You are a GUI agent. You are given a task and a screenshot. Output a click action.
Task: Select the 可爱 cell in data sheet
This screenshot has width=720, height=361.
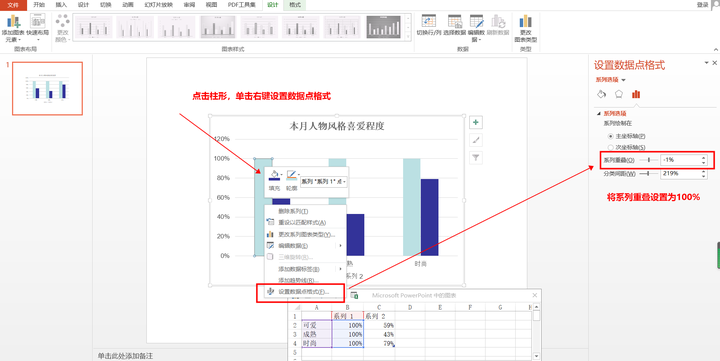(x=316, y=325)
